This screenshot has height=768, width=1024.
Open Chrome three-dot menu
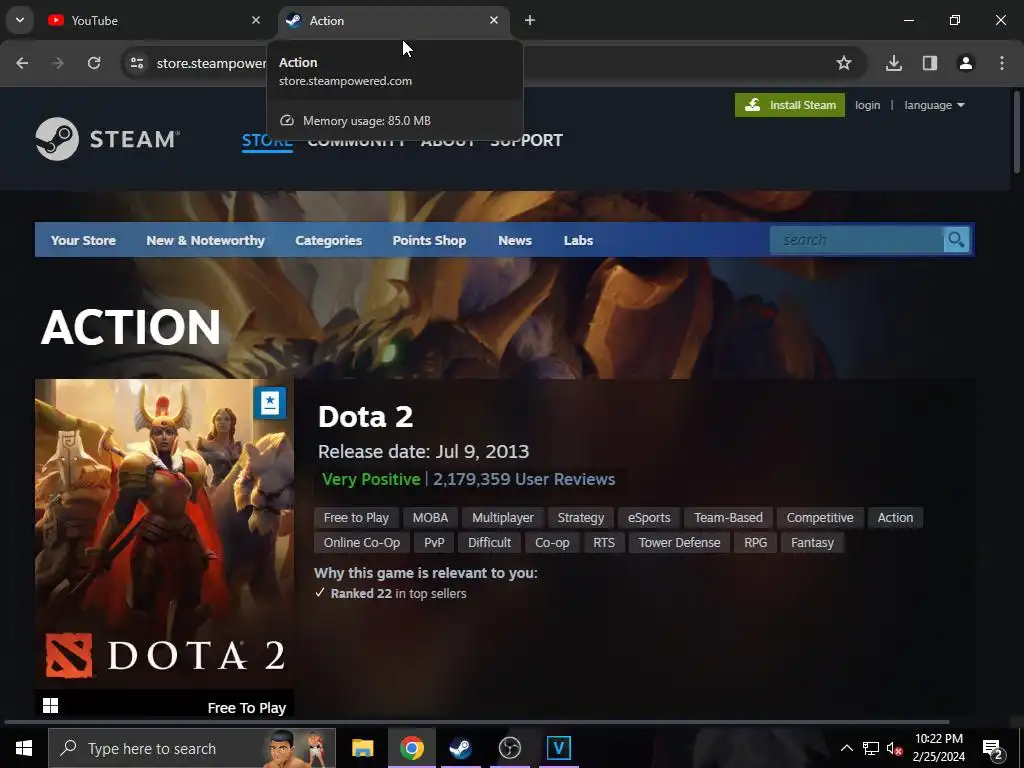pos(1002,63)
